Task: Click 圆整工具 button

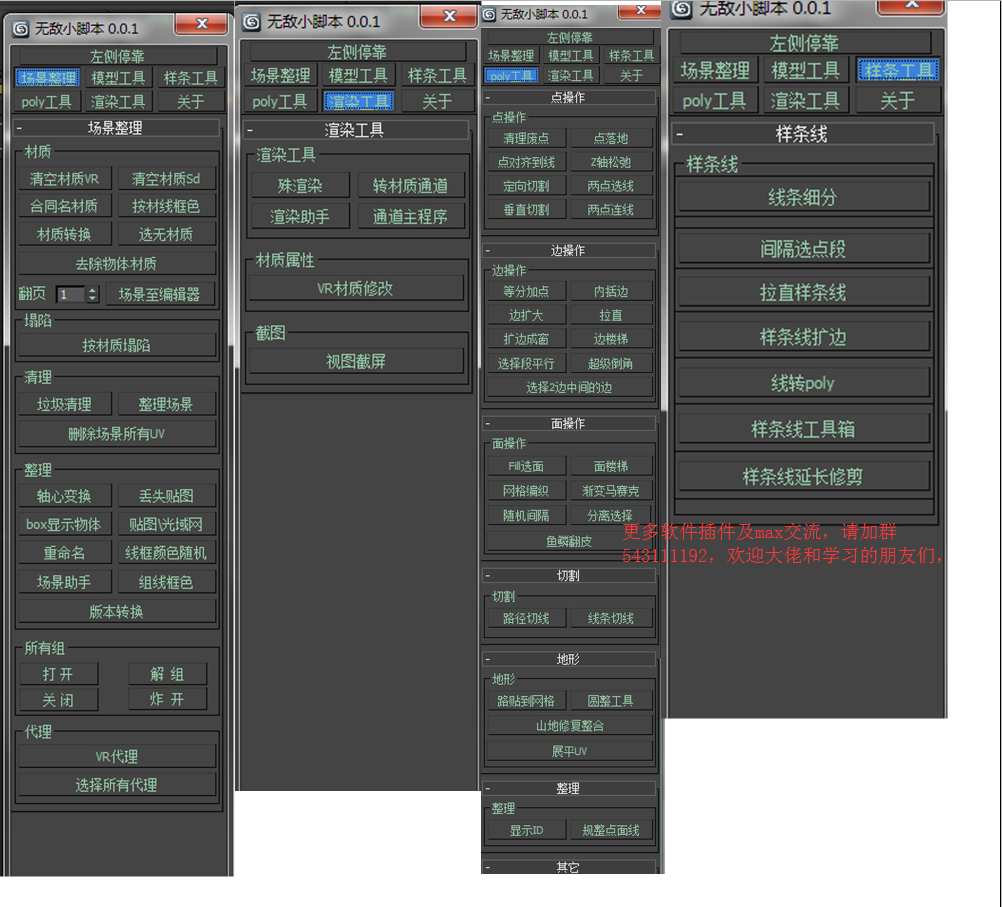Action: pos(611,701)
